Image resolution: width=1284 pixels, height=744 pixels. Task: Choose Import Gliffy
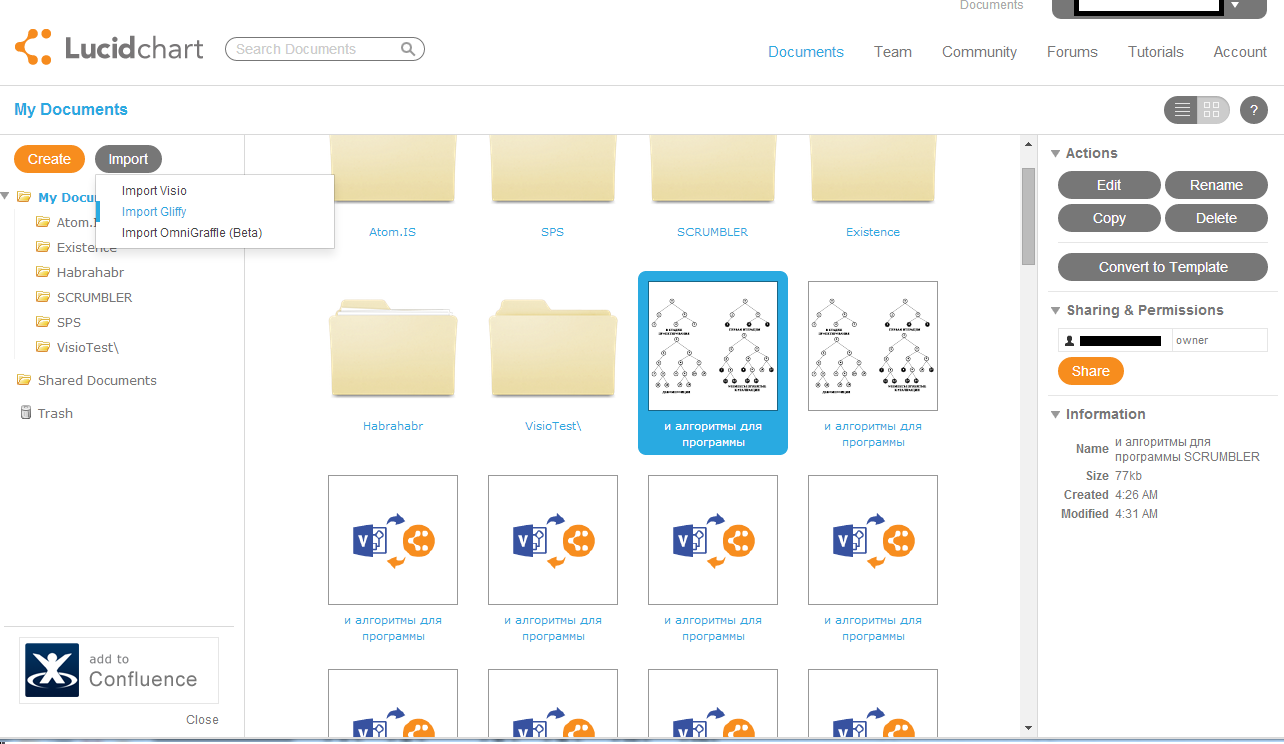[154, 212]
